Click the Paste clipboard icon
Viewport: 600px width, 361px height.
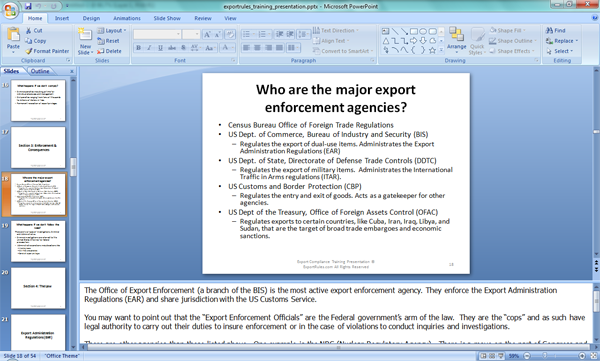click(x=13, y=34)
